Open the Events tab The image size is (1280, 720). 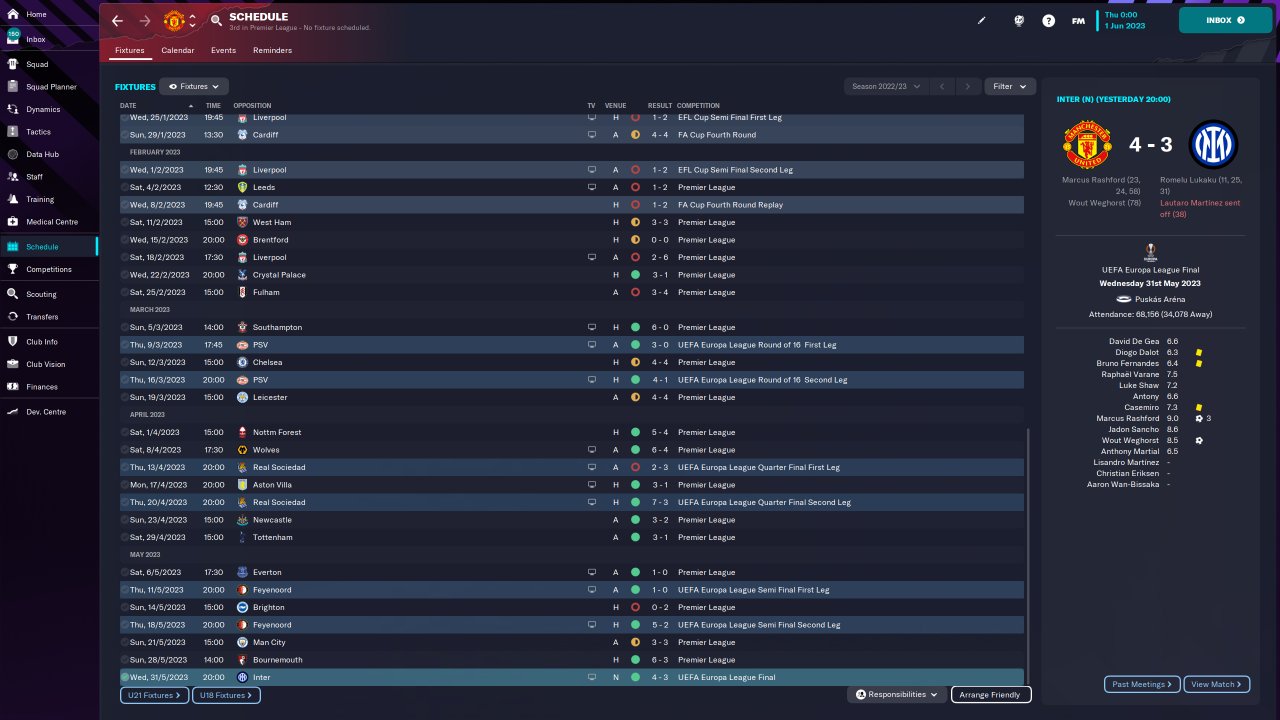click(x=224, y=50)
